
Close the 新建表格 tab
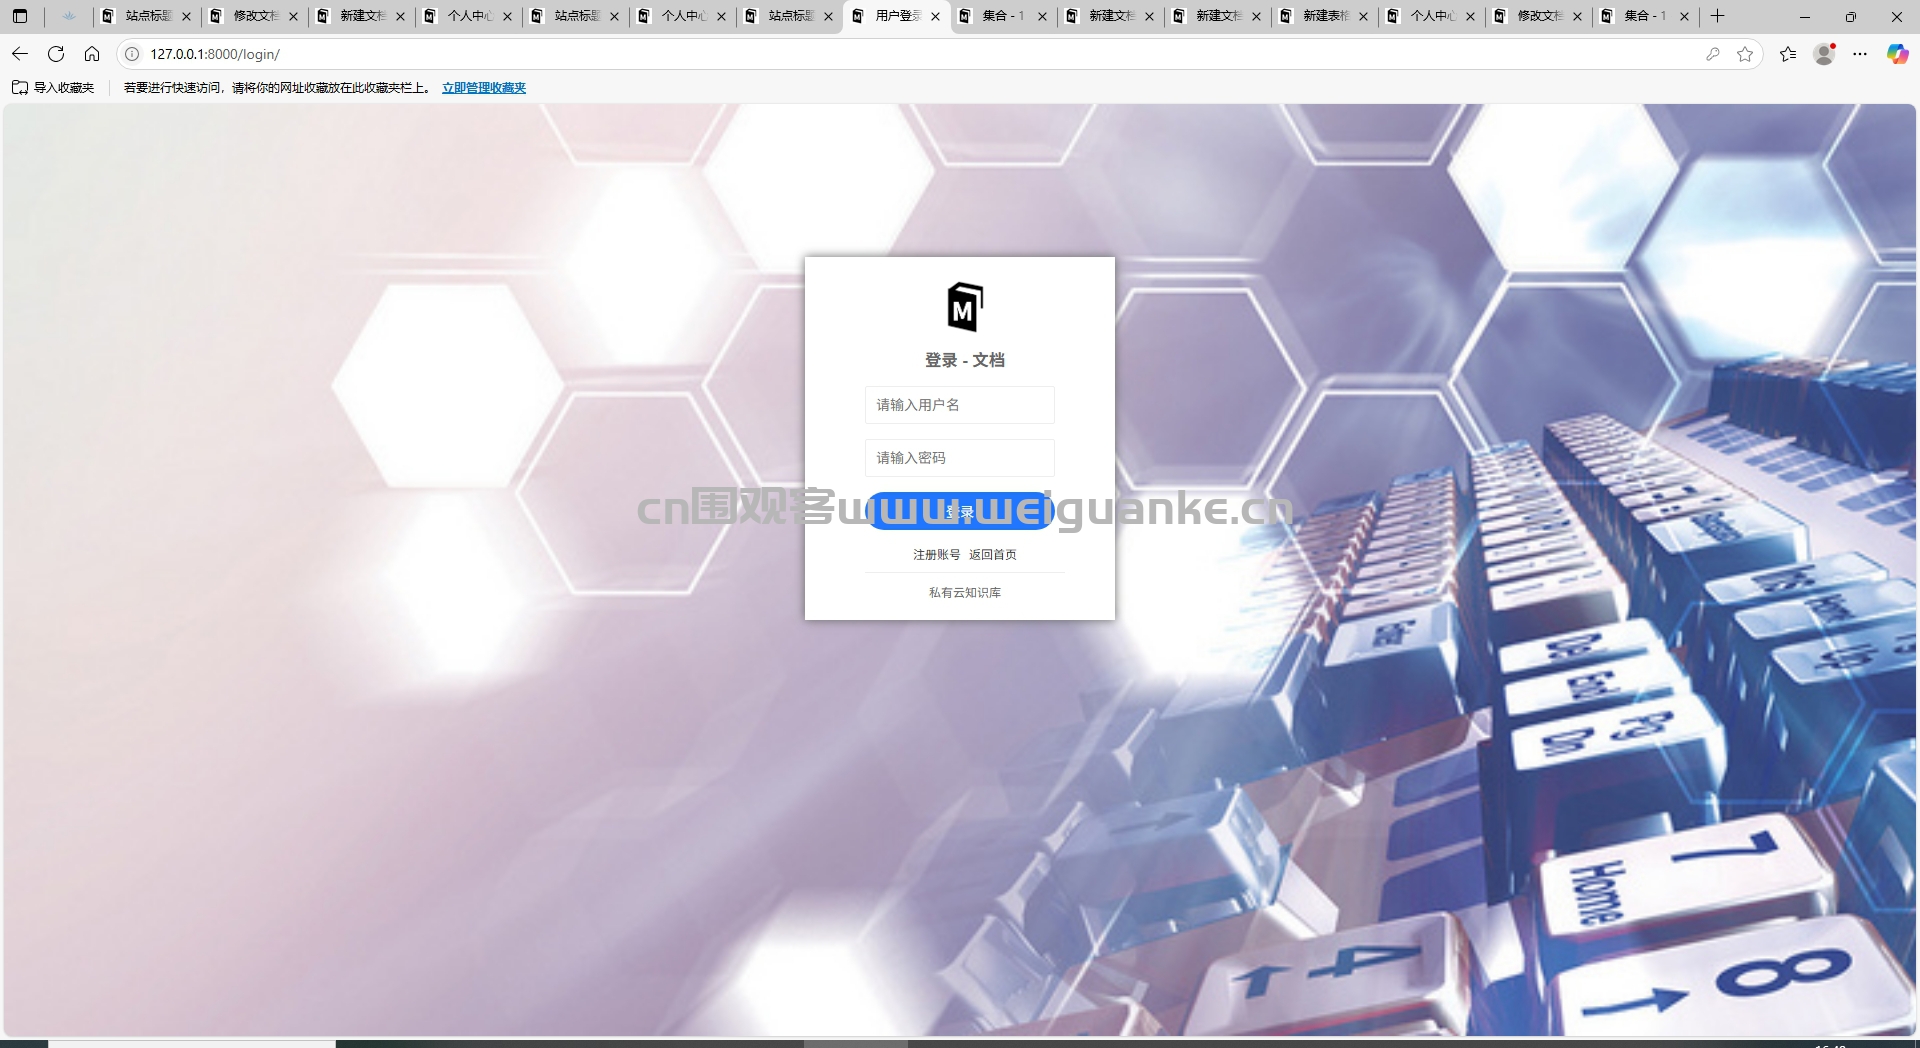1363,16
